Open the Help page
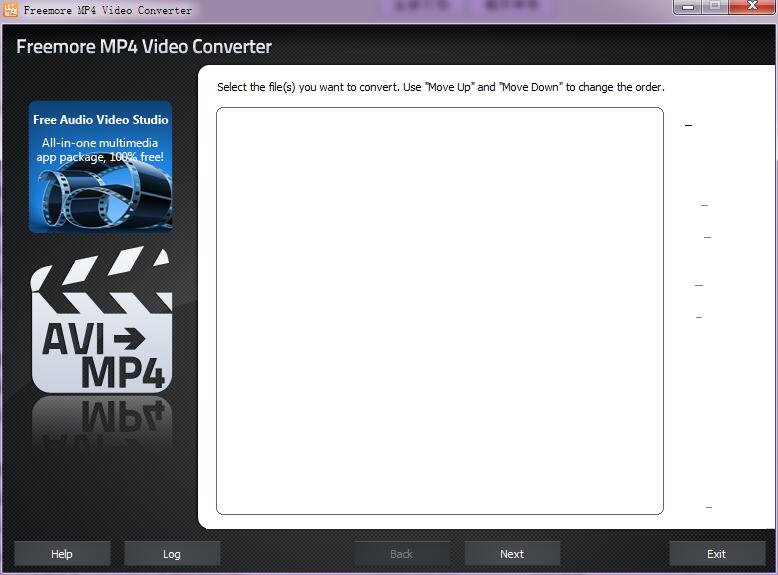The height and width of the screenshot is (575, 778). coord(62,554)
